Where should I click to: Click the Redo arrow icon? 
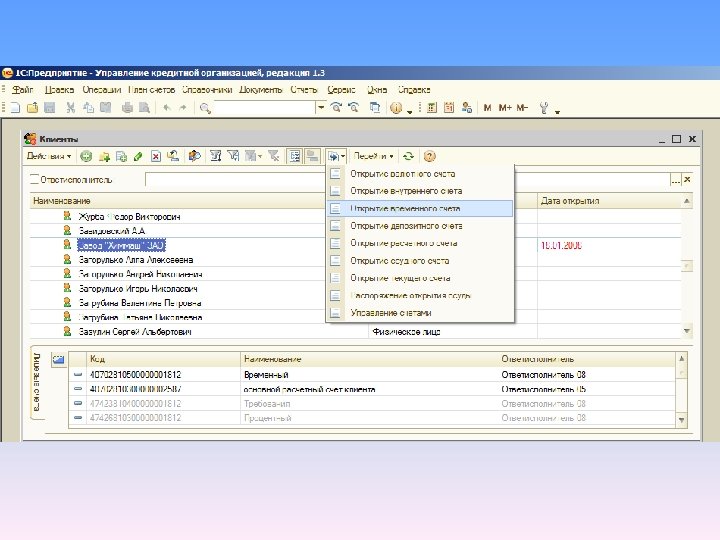point(183,107)
